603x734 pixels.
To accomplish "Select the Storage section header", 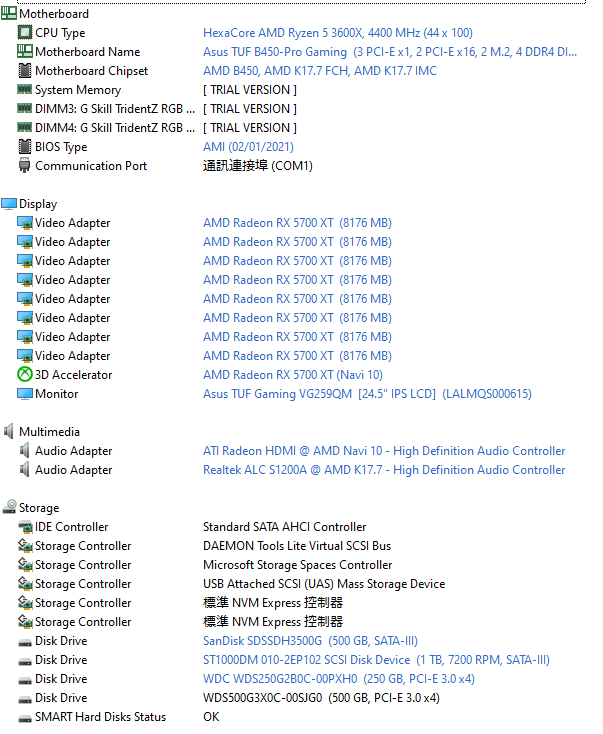I will click(x=39, y=508).
